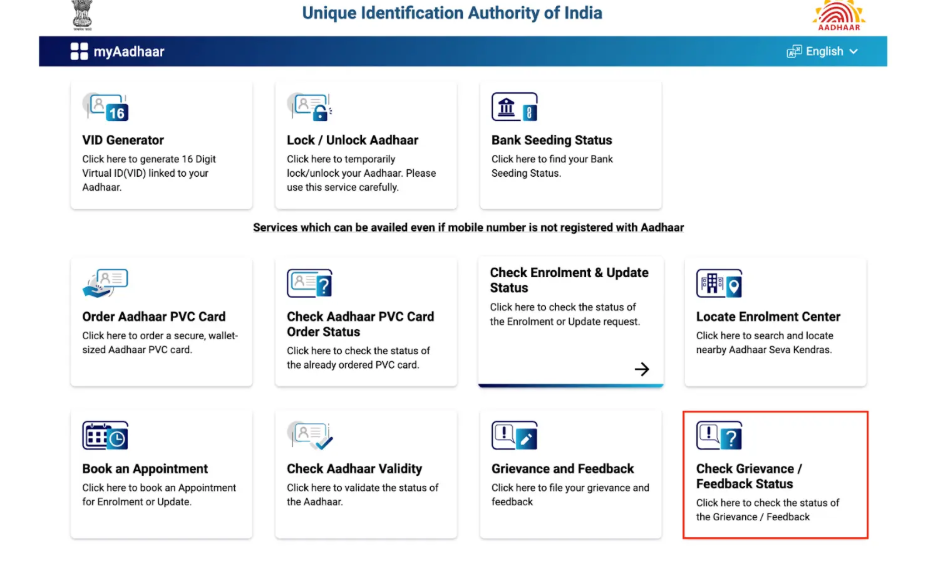Viewport: 952px width, 568px height.
Task: Open the English language dropdown
Action: pyautogui.click(x=822, y=51)
